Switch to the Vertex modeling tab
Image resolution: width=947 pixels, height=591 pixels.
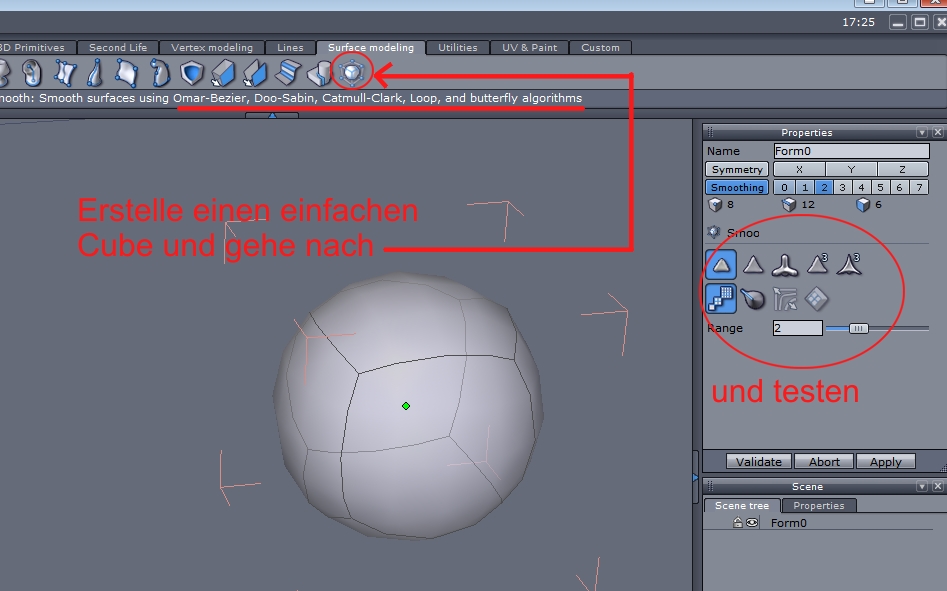pos(211,48)
